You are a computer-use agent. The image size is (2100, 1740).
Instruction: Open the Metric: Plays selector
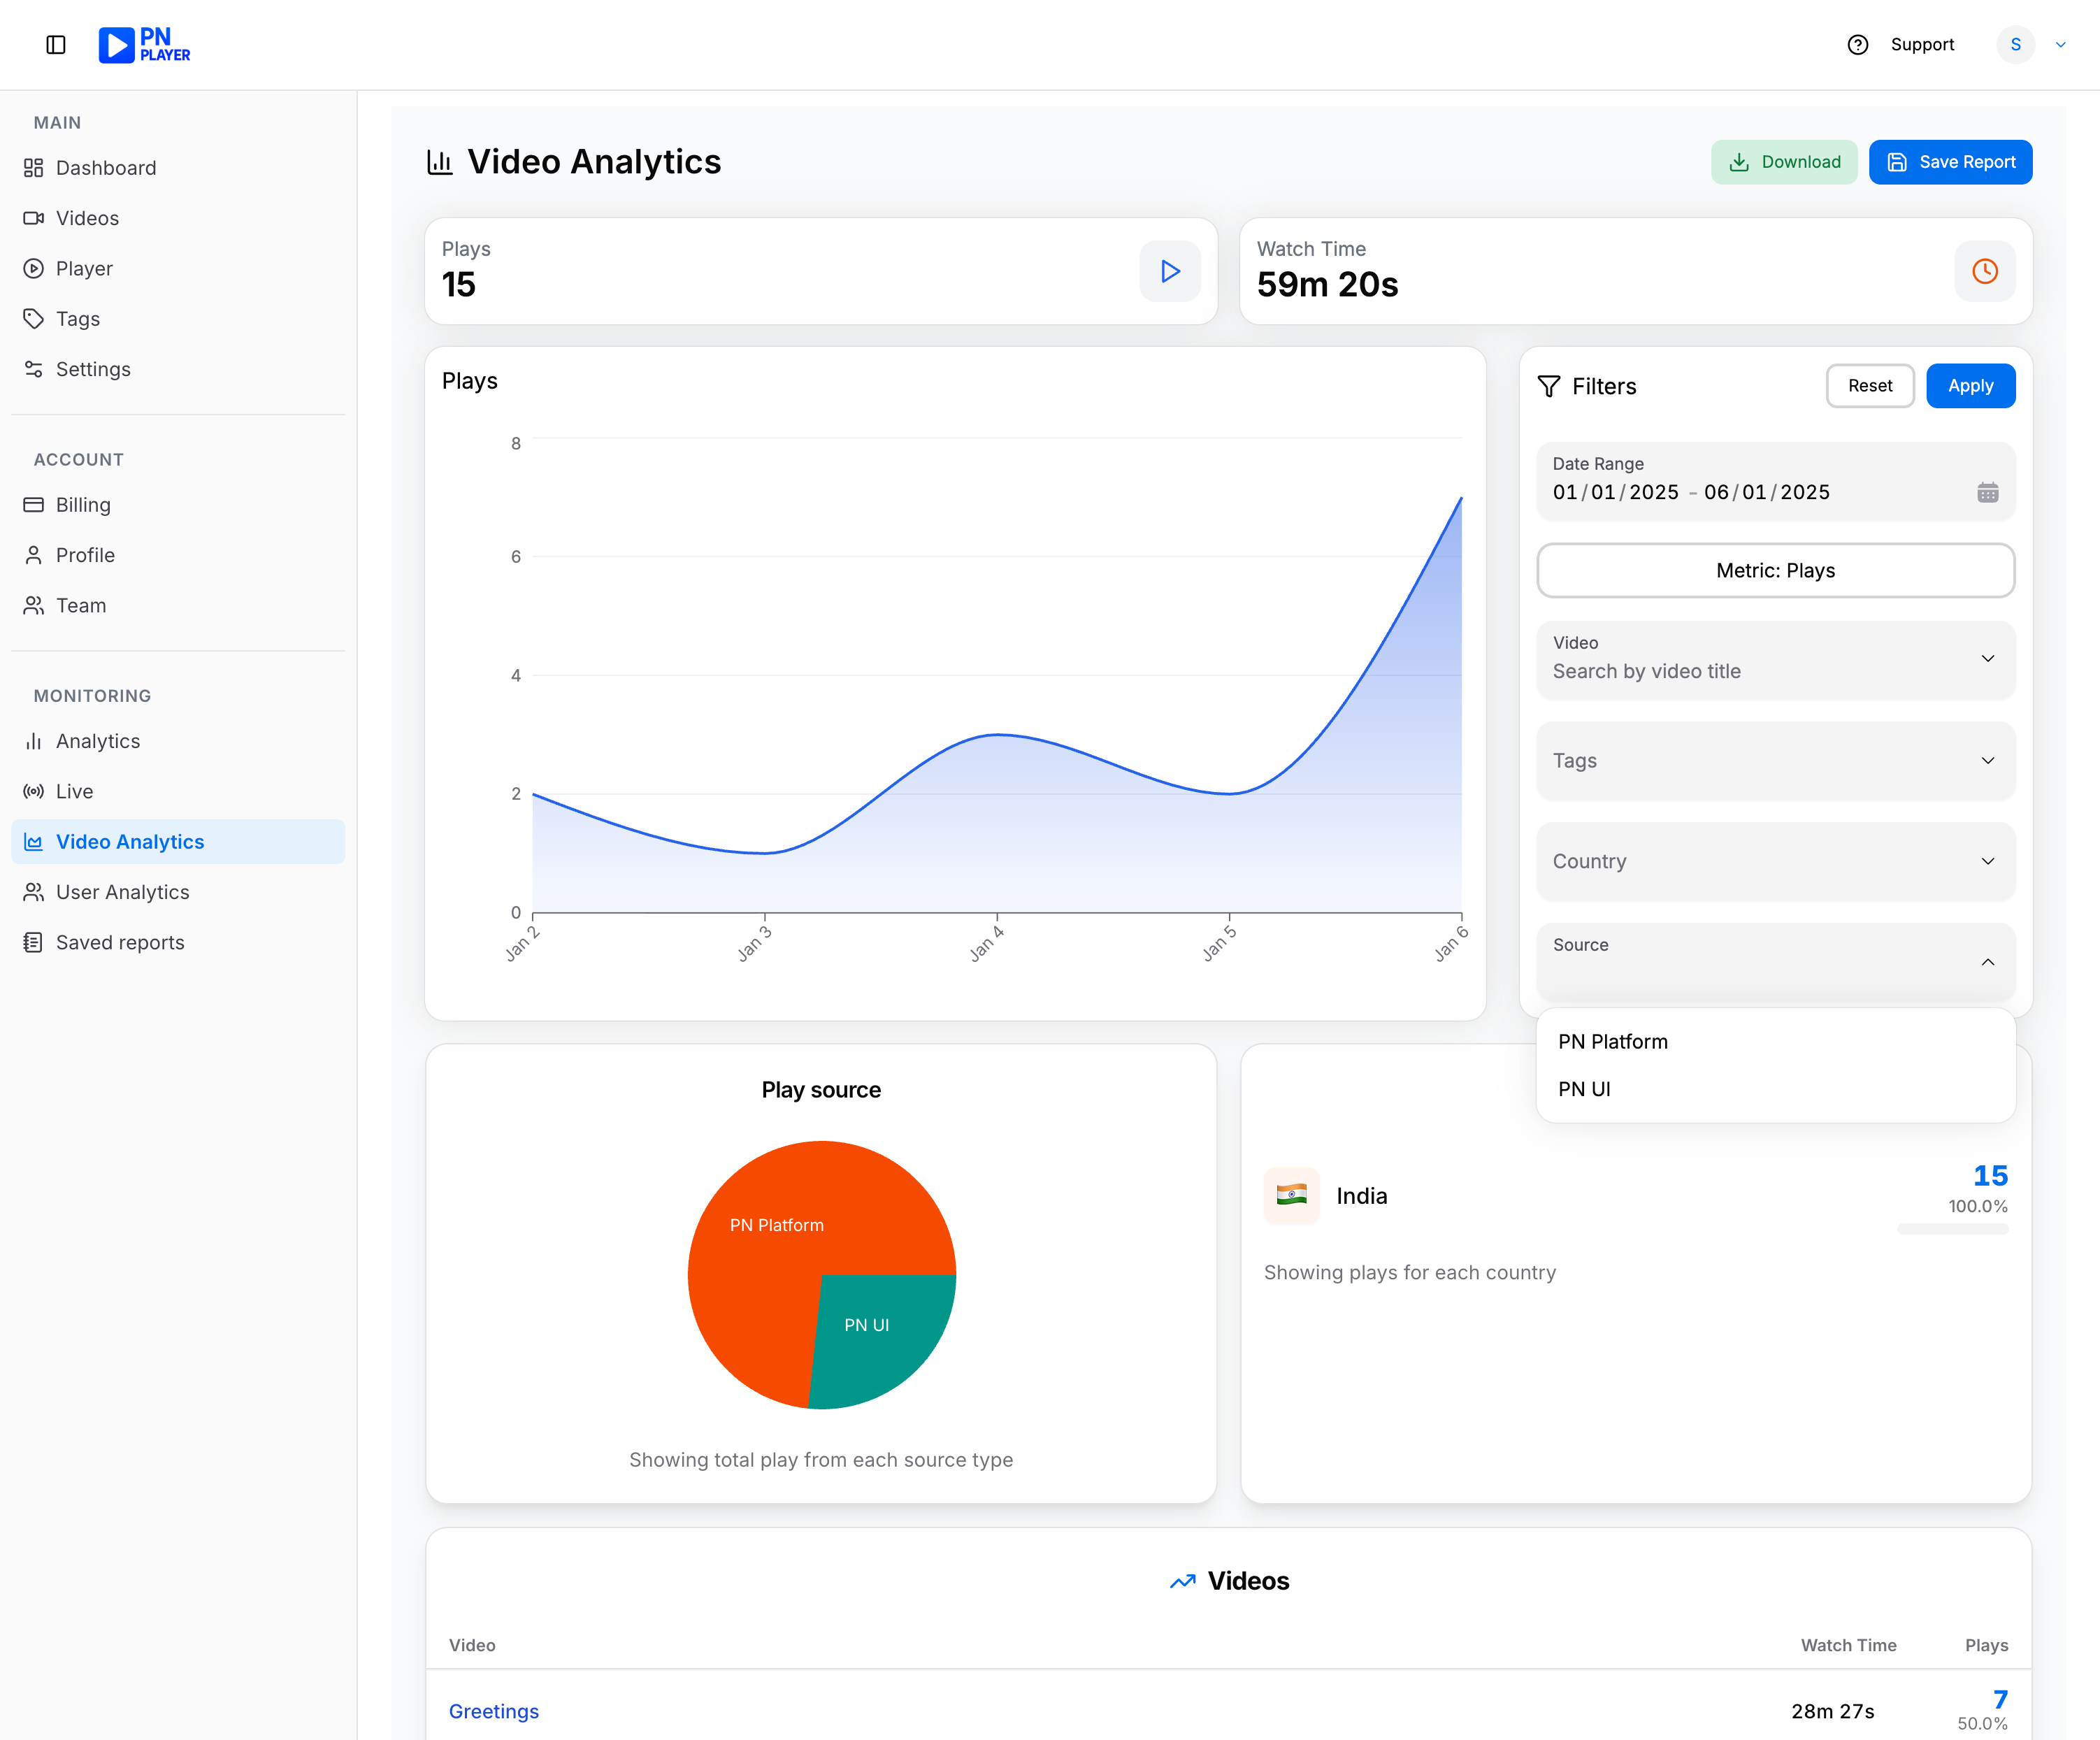coord(1775,570)
